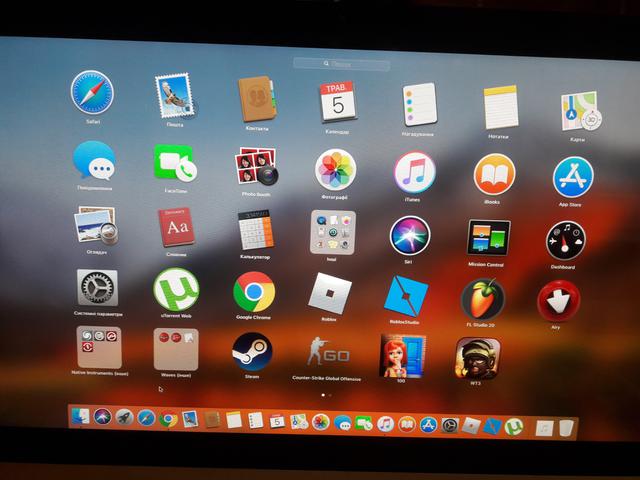Open the App Store

tap(573, 177)
